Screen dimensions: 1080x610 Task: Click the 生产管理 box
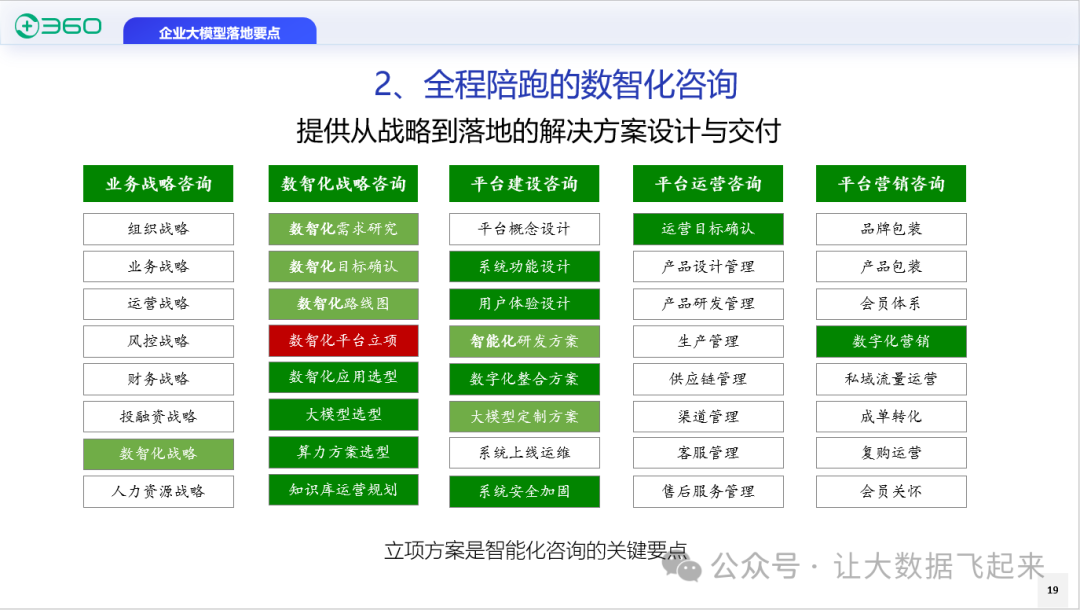(708, 341)
